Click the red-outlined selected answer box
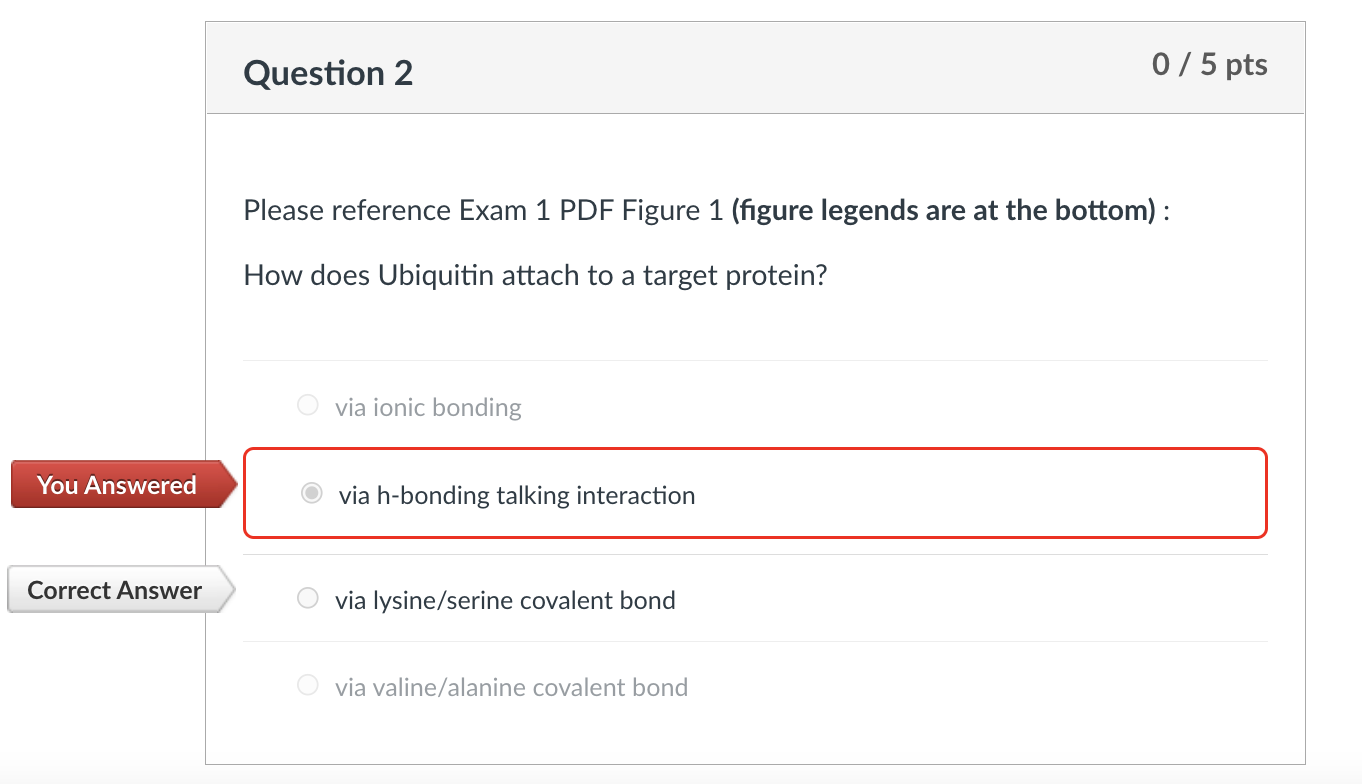Viewport: 1362px width, 784px height. tap(755, 492)
